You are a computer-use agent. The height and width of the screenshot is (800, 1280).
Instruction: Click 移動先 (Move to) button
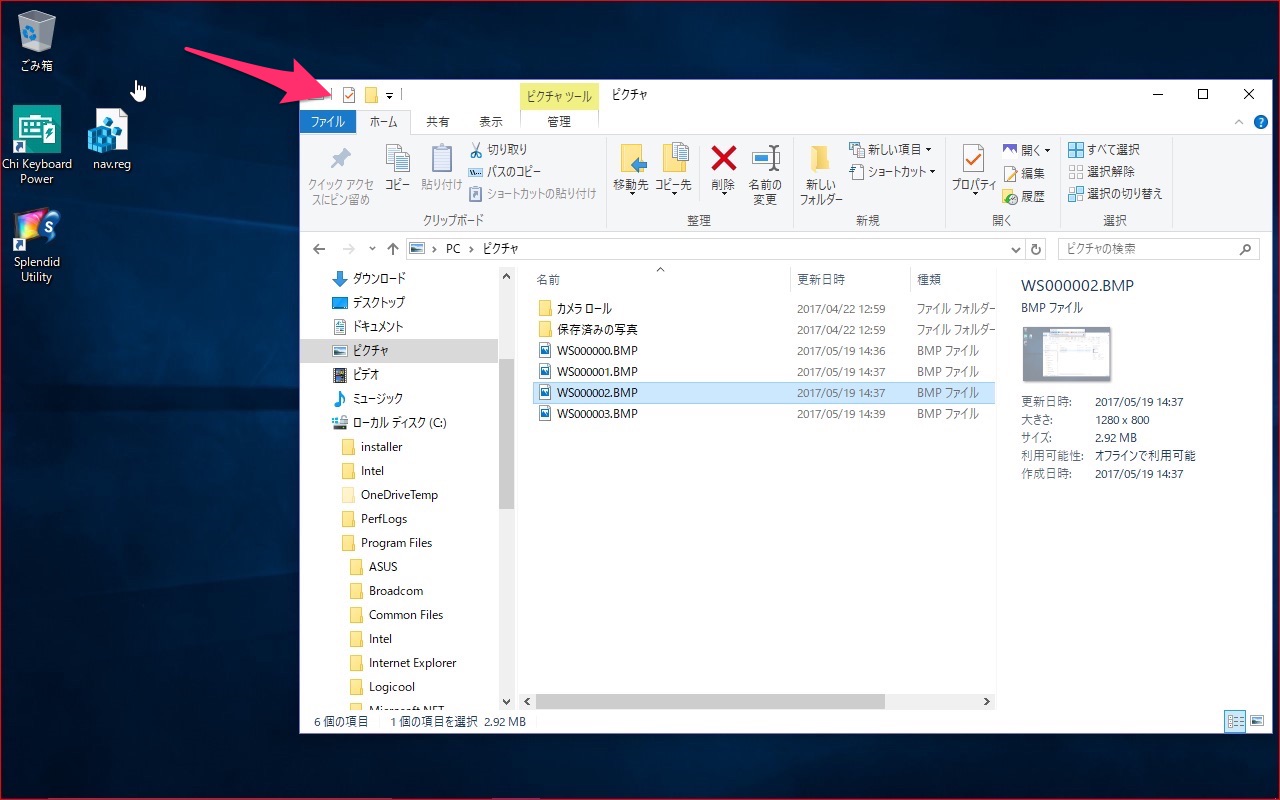click(631, 167)
